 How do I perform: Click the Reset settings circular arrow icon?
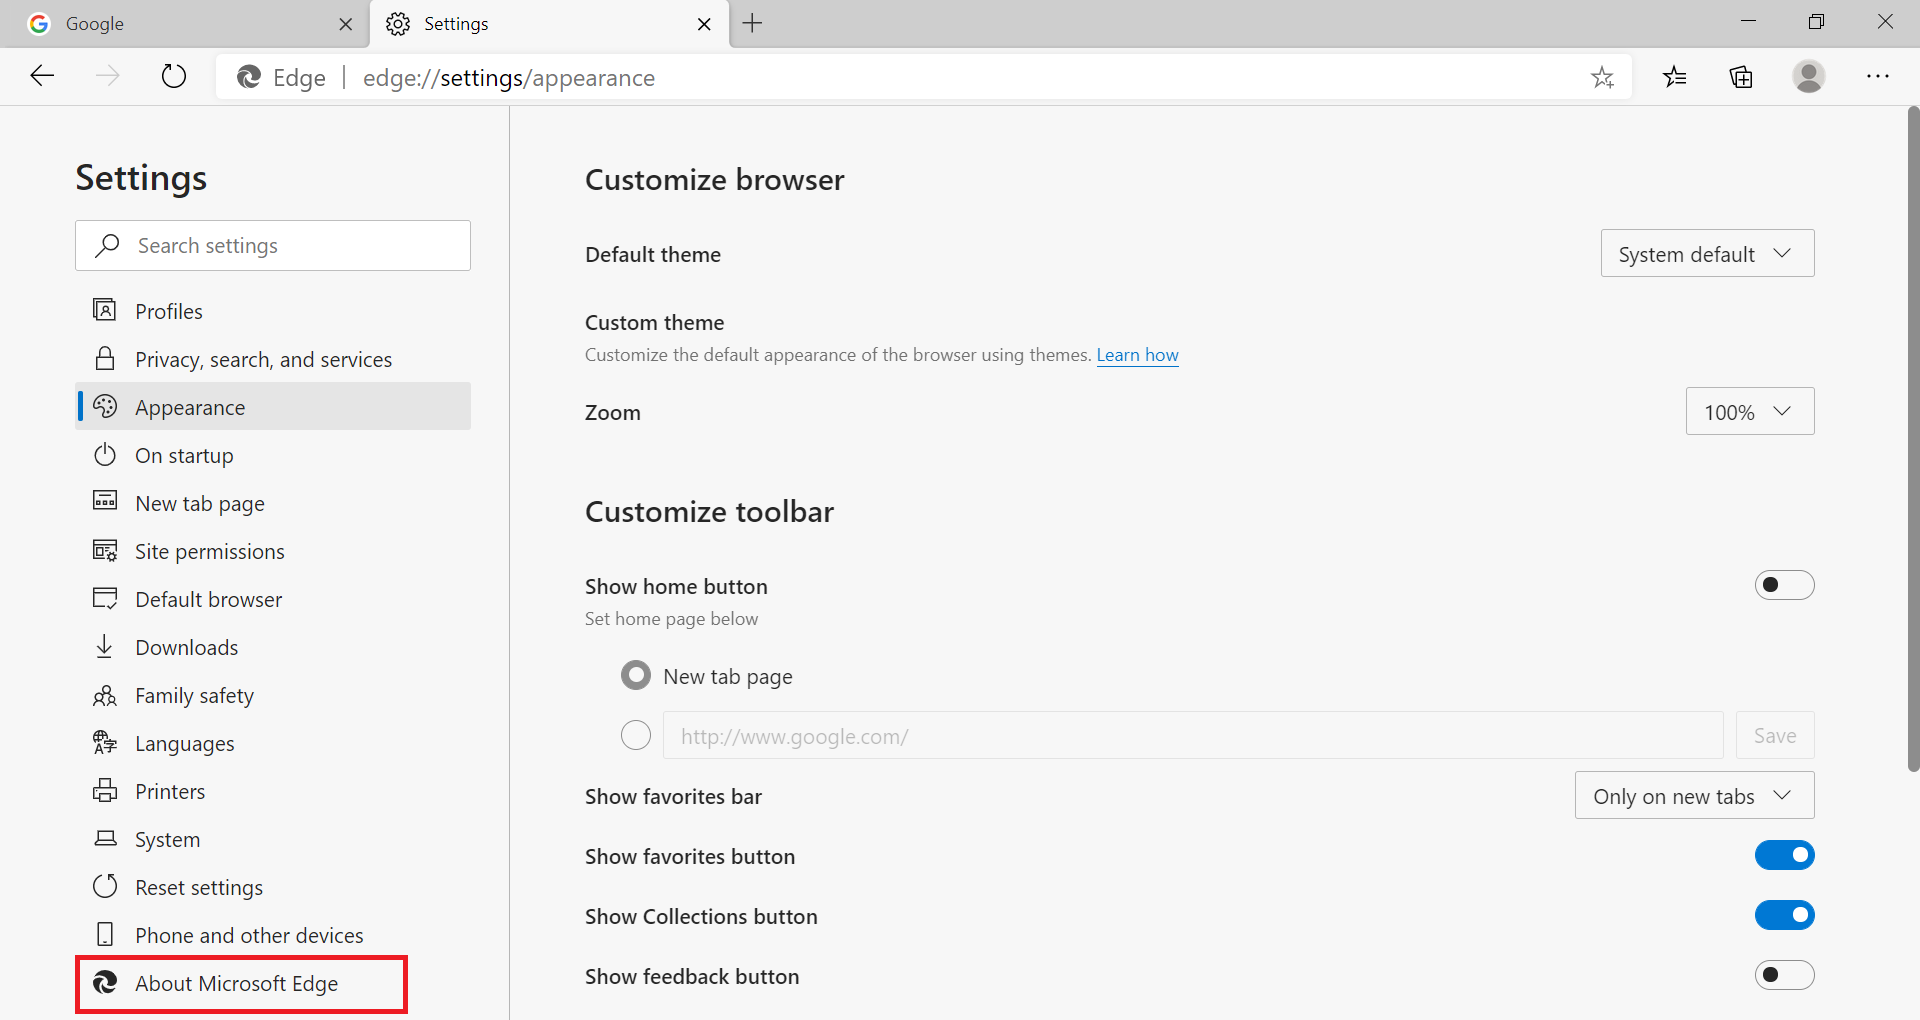point(105,886)
